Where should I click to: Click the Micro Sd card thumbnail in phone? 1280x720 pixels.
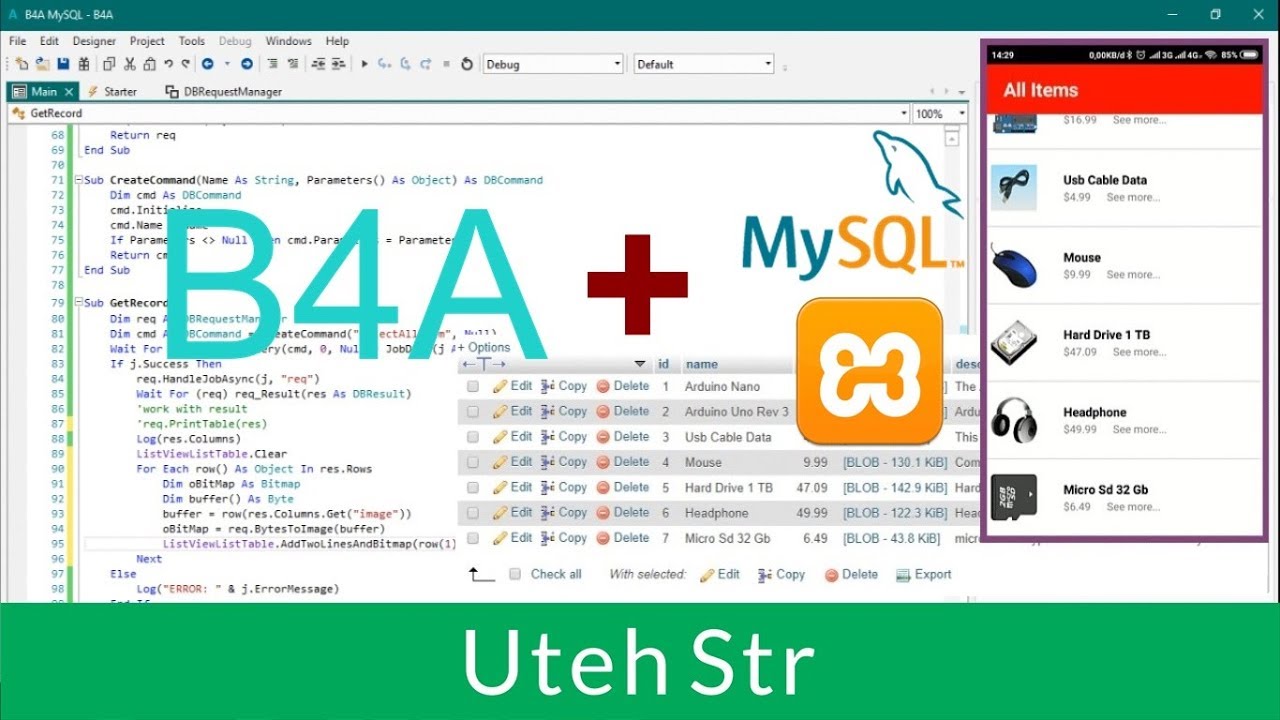click(1015, 497)
